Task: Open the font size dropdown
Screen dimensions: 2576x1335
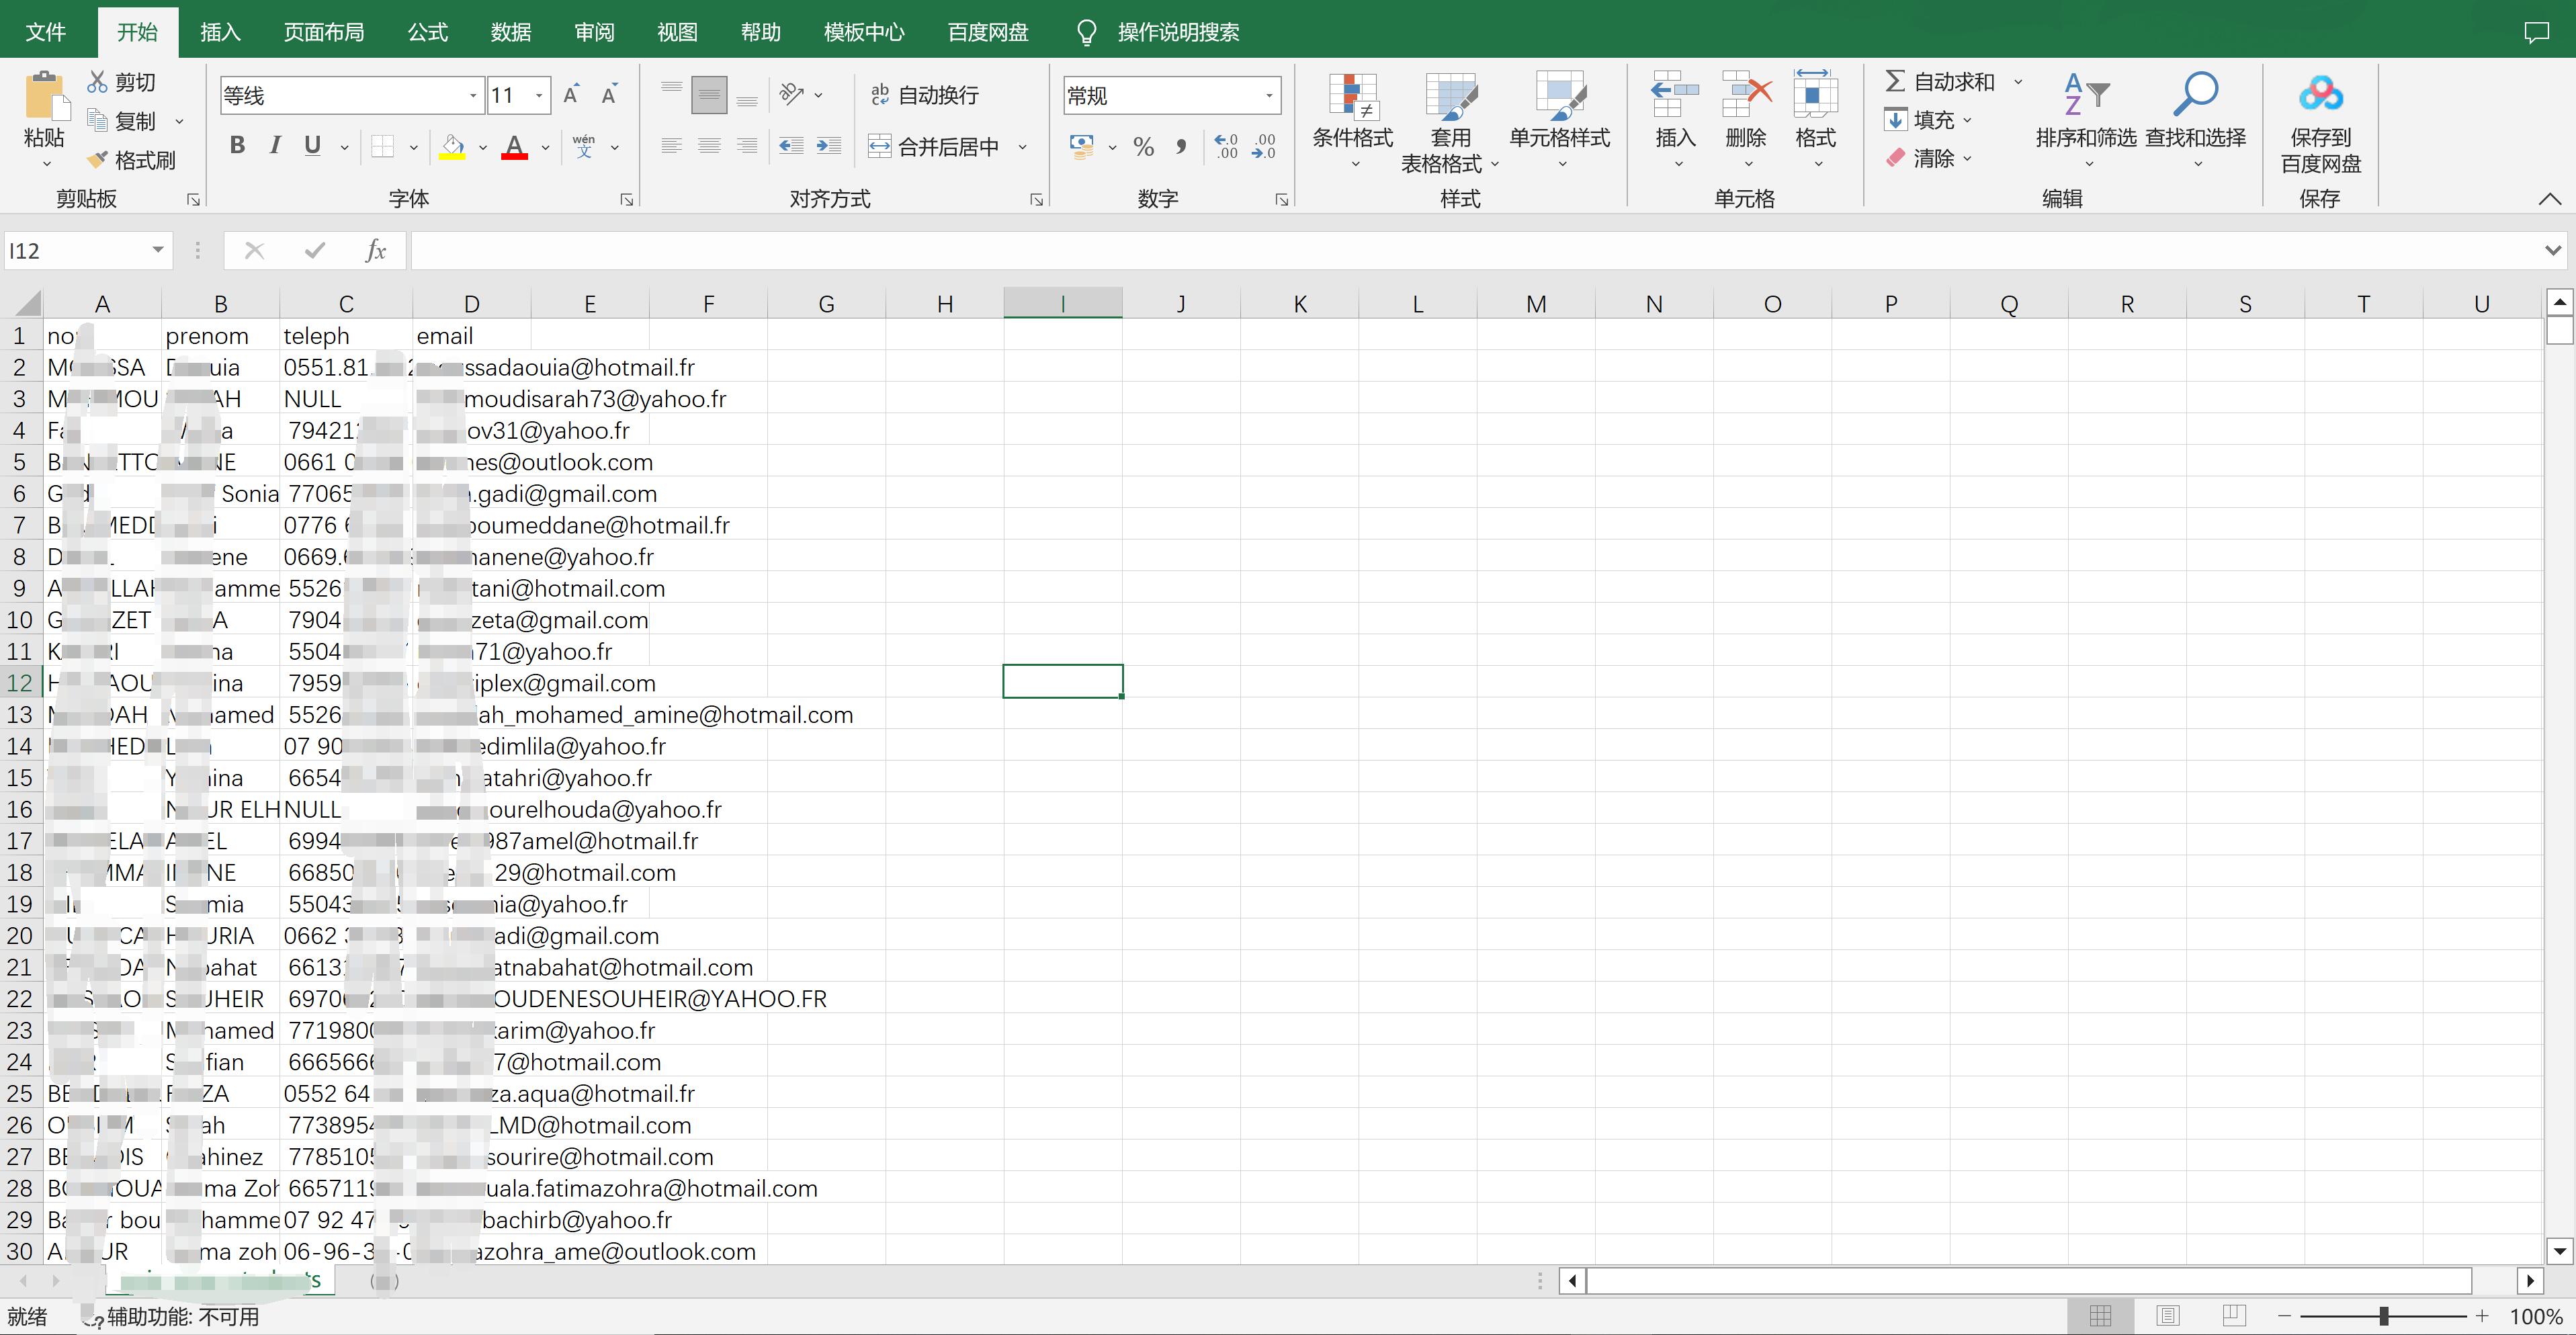Action: tap(540, 96)
